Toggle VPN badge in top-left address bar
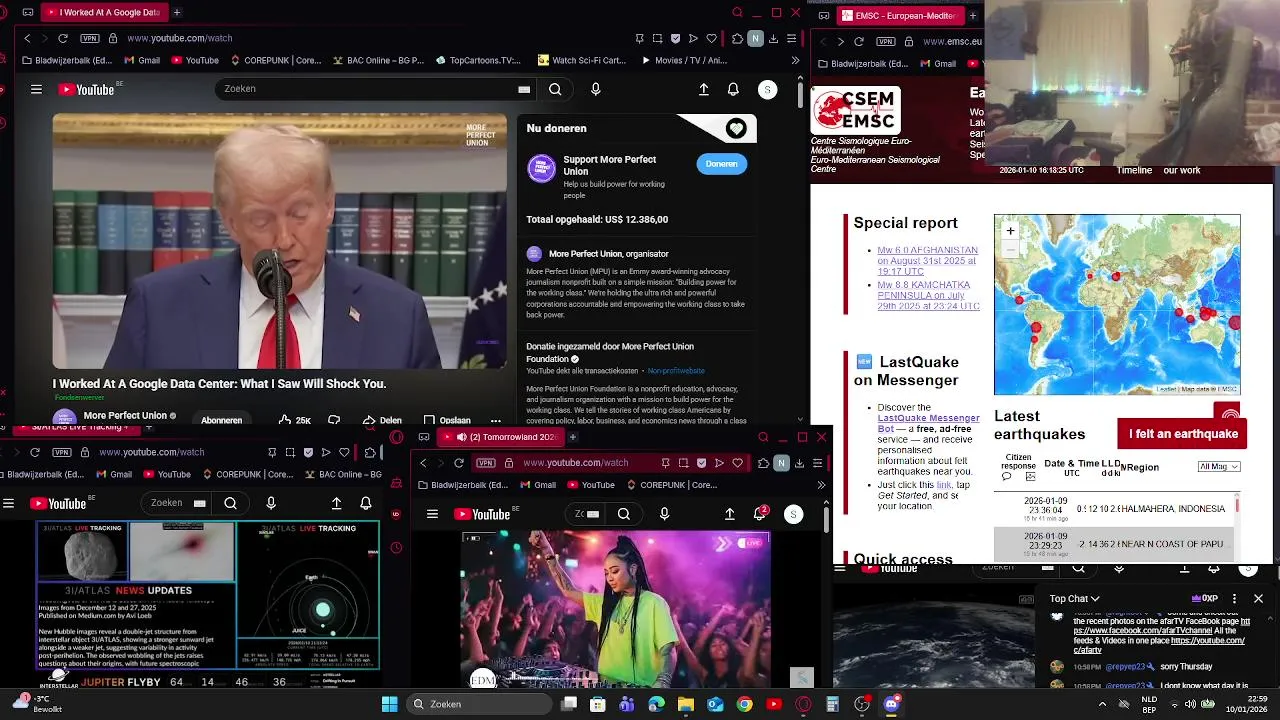This screenshot has height=720, width=1280. (x=90, y=38)
